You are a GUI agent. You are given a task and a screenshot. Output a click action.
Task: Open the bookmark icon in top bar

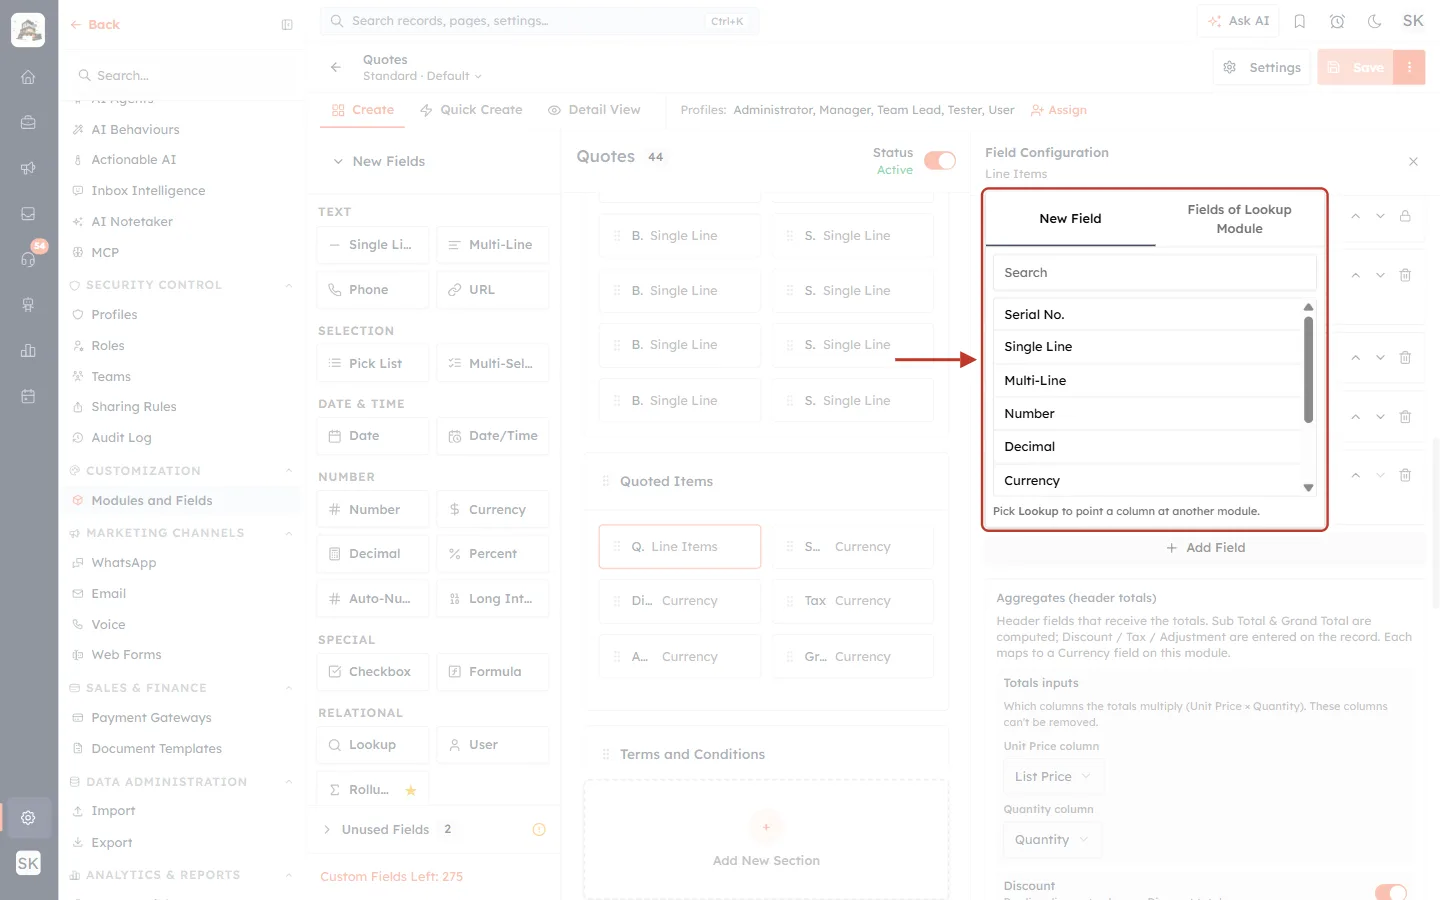(x=1300, y=21)
